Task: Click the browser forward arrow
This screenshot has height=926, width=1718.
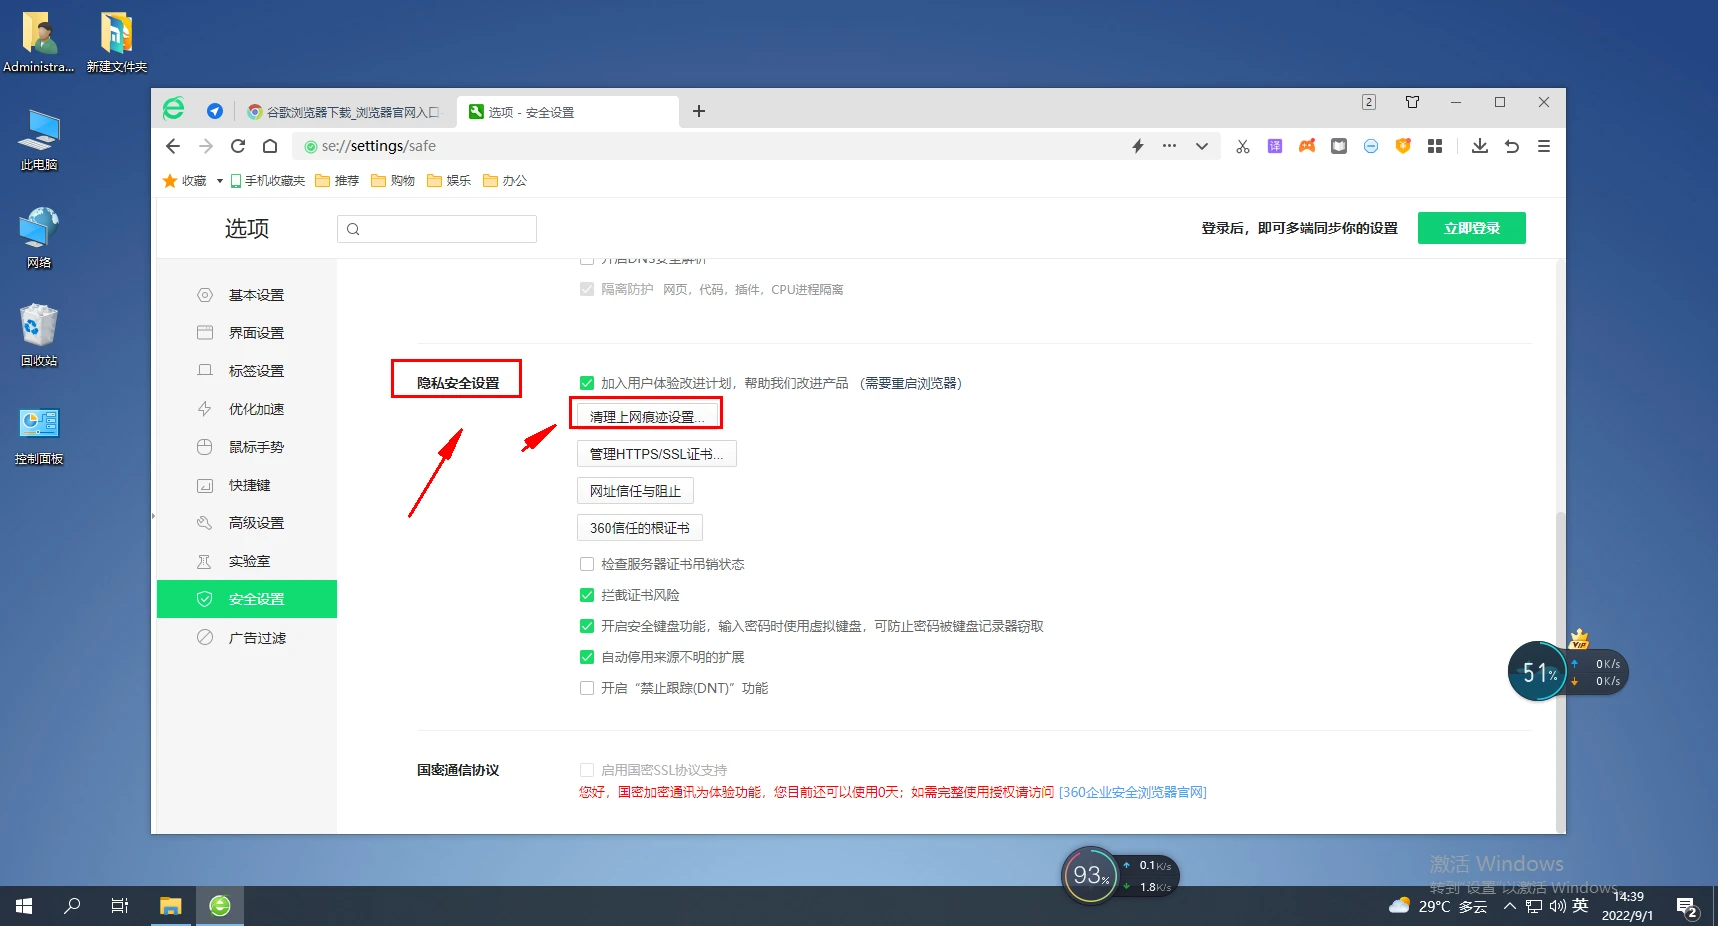Action: [x=206, y=146]
